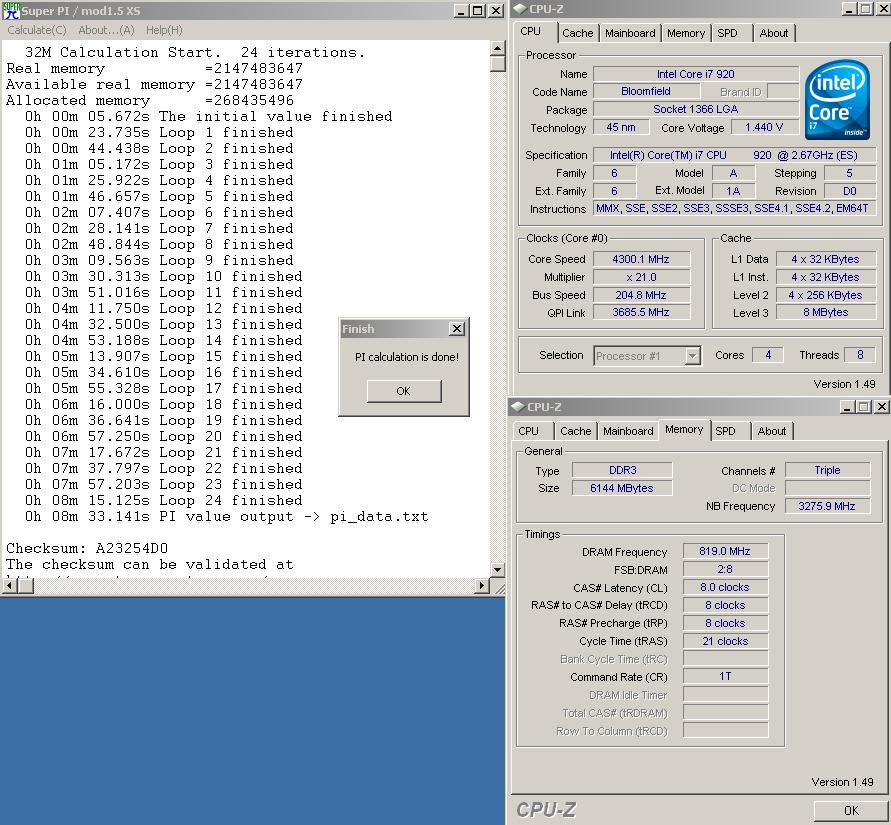Viewport: 891px width, 825px height.
Task: Click the QPI Link value '3685.5 MHz'
Action: point(641,312)
